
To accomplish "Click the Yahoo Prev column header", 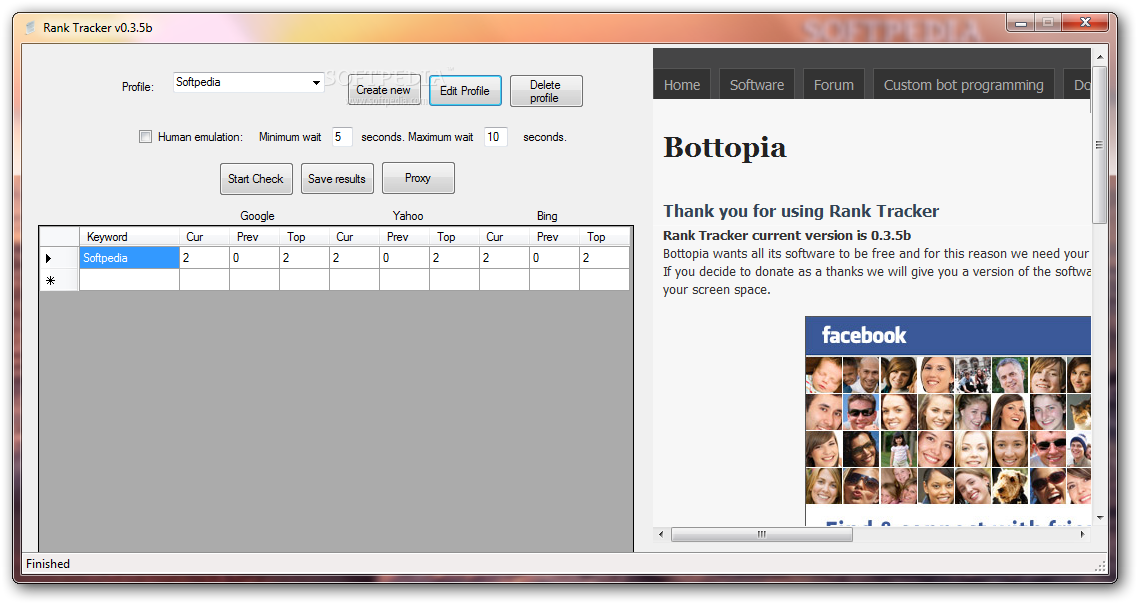I will pos(404,237).
